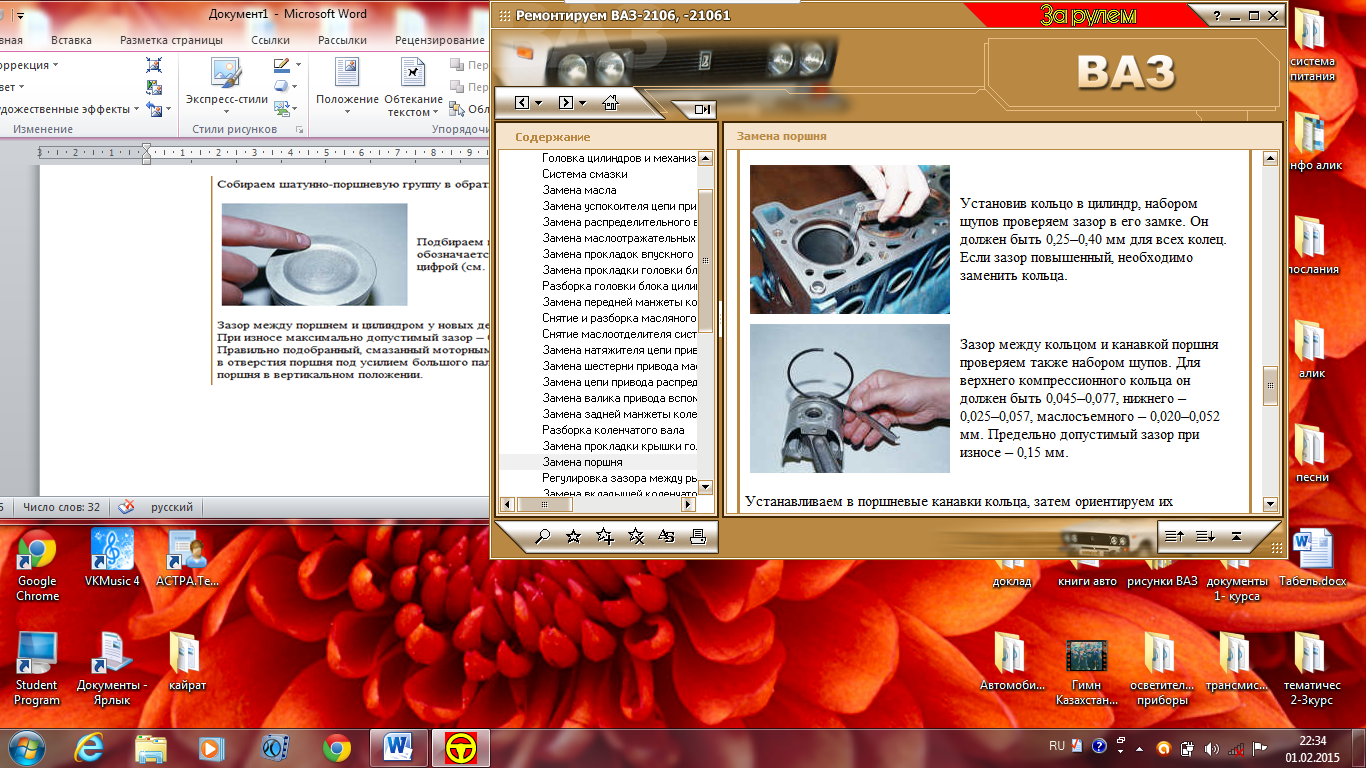Image resolution: width=1366 pixels, height=768 pixels.
Task: Open the Табель.docx desktop file
Action: [1312, 559]
